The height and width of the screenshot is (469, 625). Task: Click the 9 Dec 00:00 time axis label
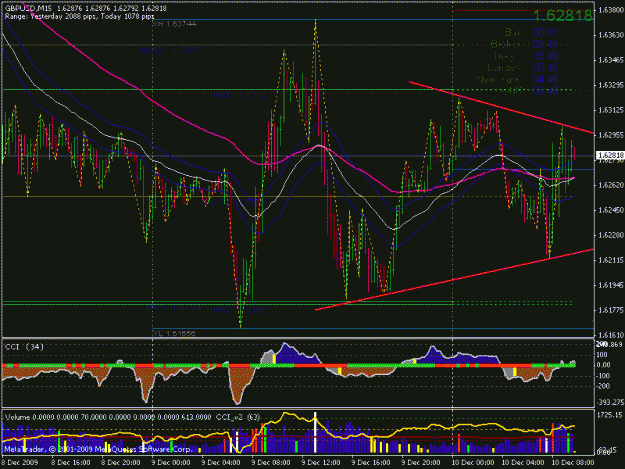tap(171, 463)
